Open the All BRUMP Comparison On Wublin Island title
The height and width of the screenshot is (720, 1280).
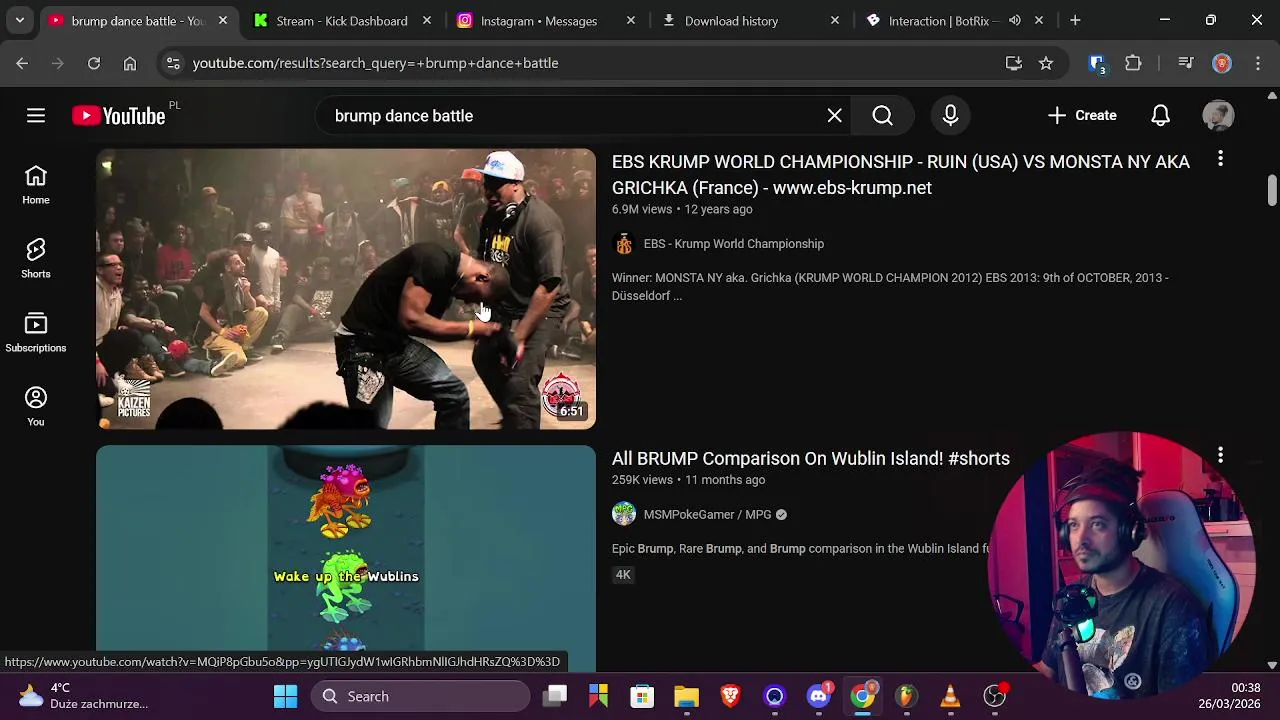pyautogui.click(x=811, y=459)
